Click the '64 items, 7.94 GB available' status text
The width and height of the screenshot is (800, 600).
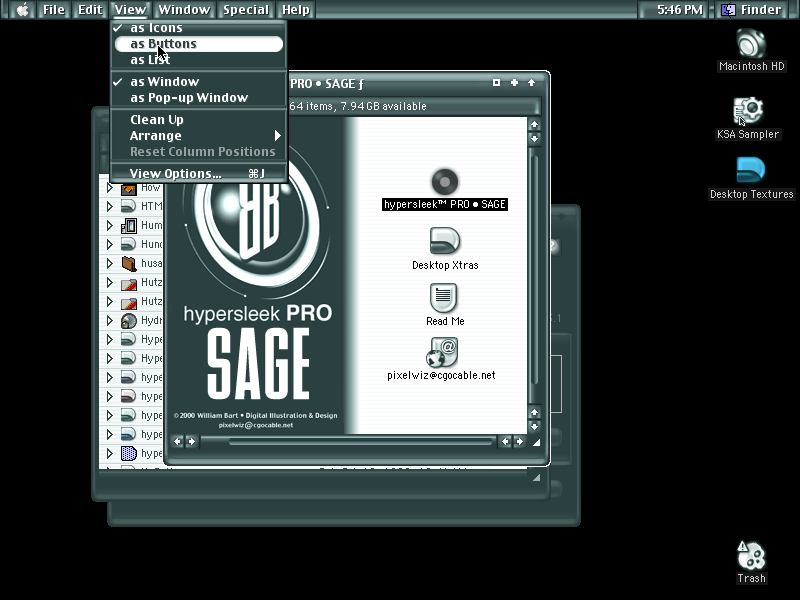[358, 106]
